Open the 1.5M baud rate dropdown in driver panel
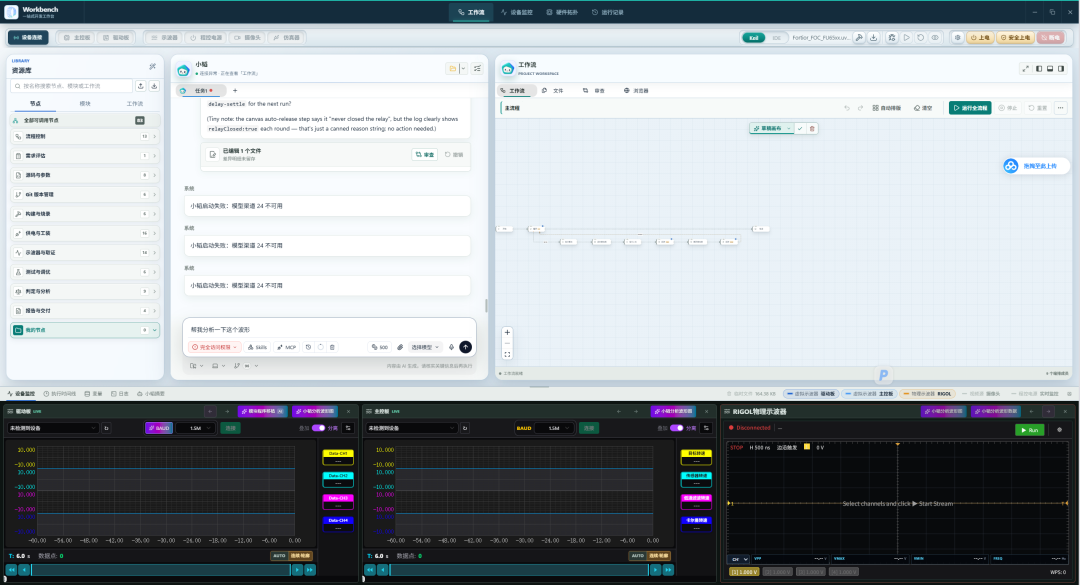The image size is (1080, 585). coord(198,429)
